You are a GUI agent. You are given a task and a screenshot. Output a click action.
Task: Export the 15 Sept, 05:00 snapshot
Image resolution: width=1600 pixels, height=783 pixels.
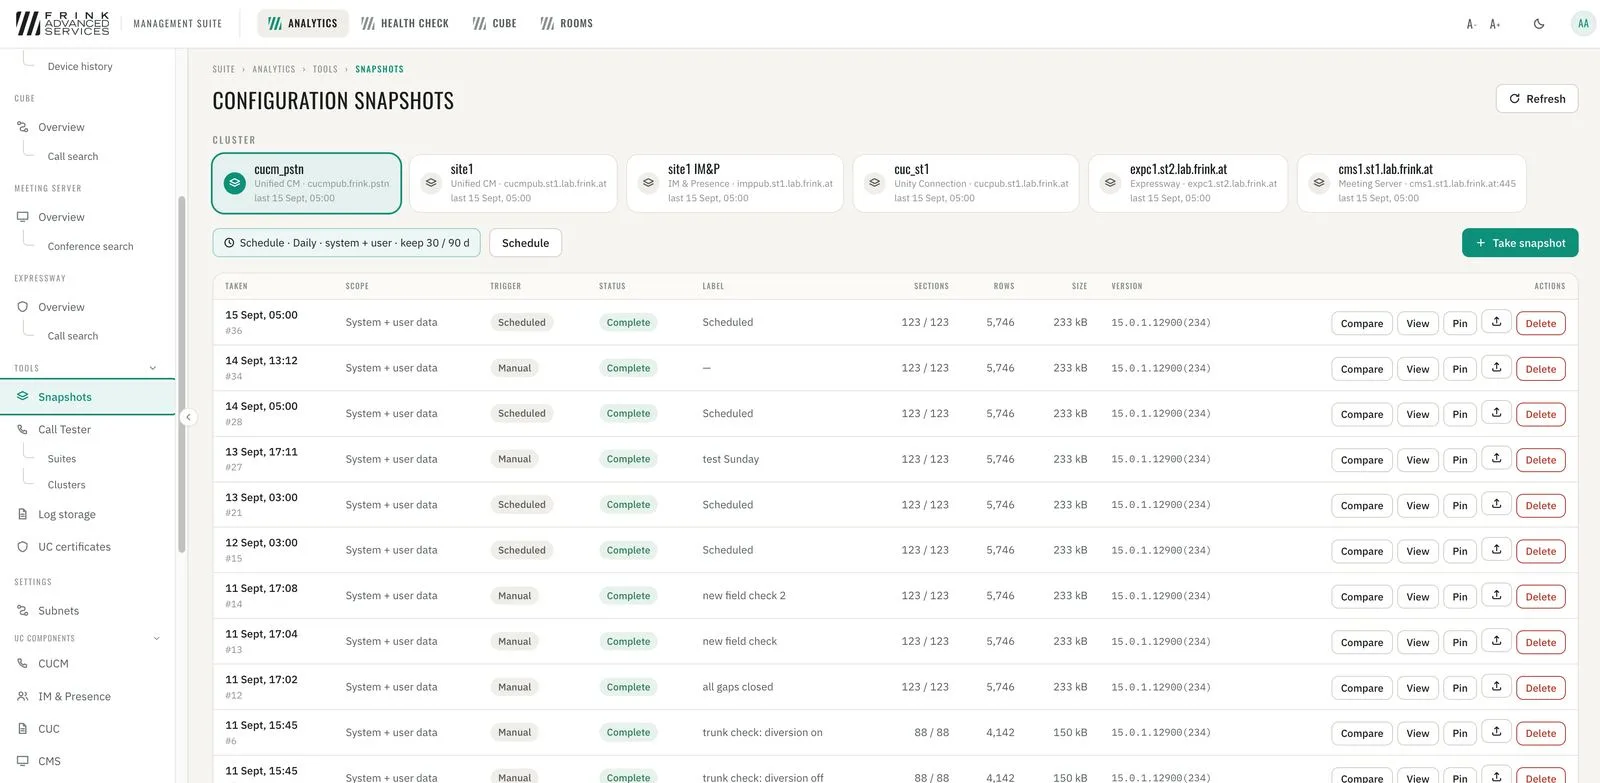(x=1497, y=323)
